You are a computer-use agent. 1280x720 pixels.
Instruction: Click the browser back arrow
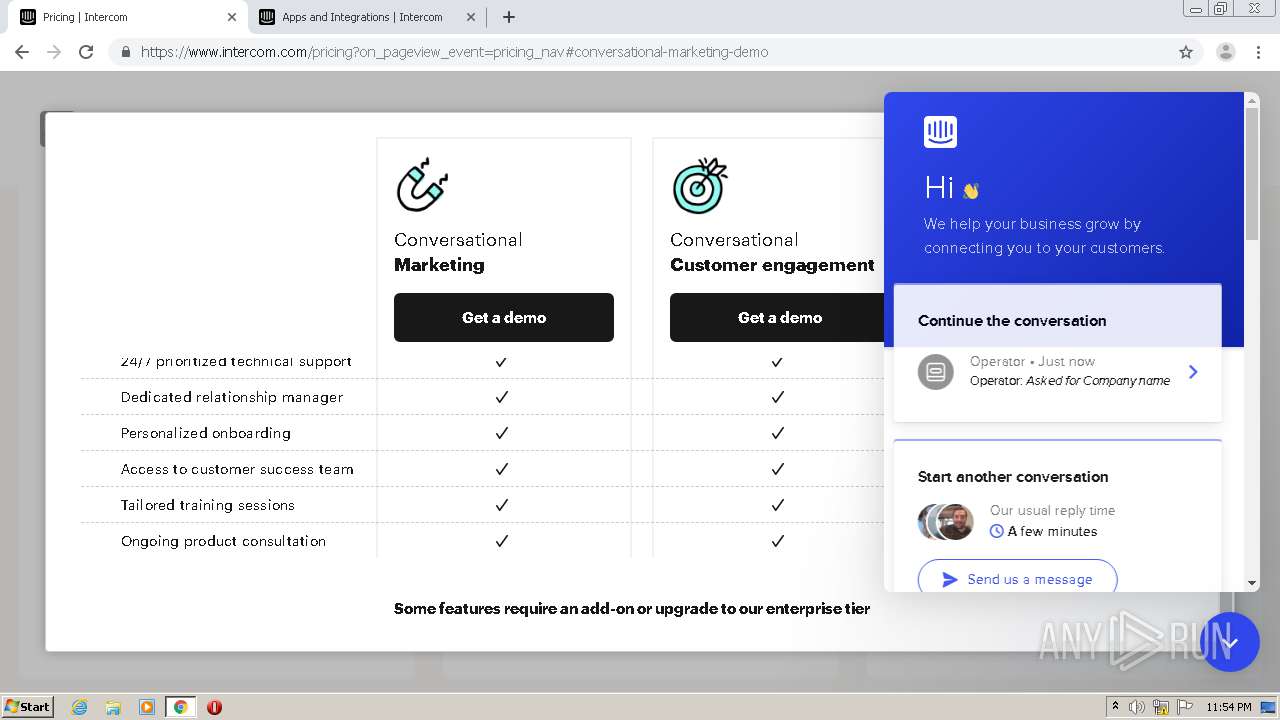[x=22, y=52]
